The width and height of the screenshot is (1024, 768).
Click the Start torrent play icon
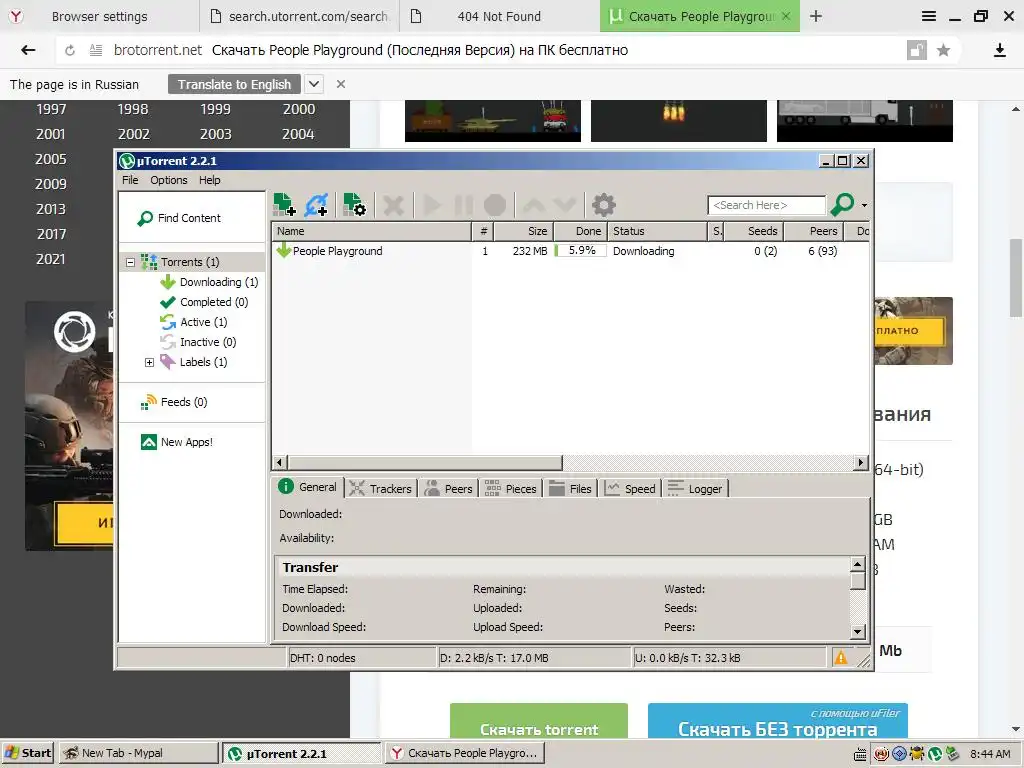point(431,205)
